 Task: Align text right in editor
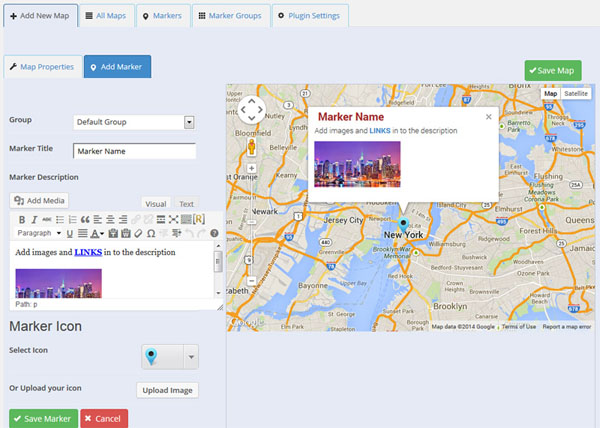[x=123, y=220]
